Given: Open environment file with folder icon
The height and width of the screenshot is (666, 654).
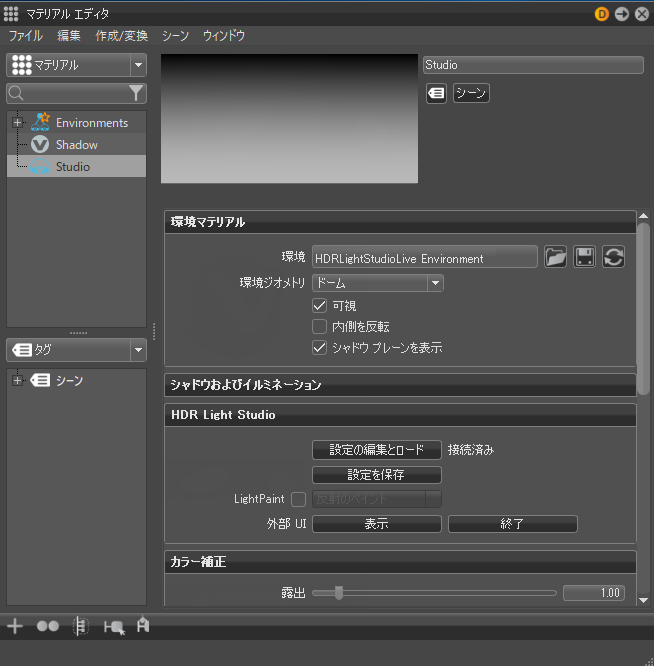Looking at the screenshot, I should point(555,257).
